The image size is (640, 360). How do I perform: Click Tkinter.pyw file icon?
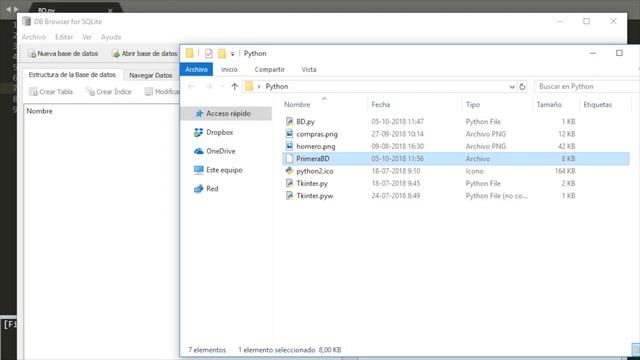pyautogui.click(x=289, y=196)
